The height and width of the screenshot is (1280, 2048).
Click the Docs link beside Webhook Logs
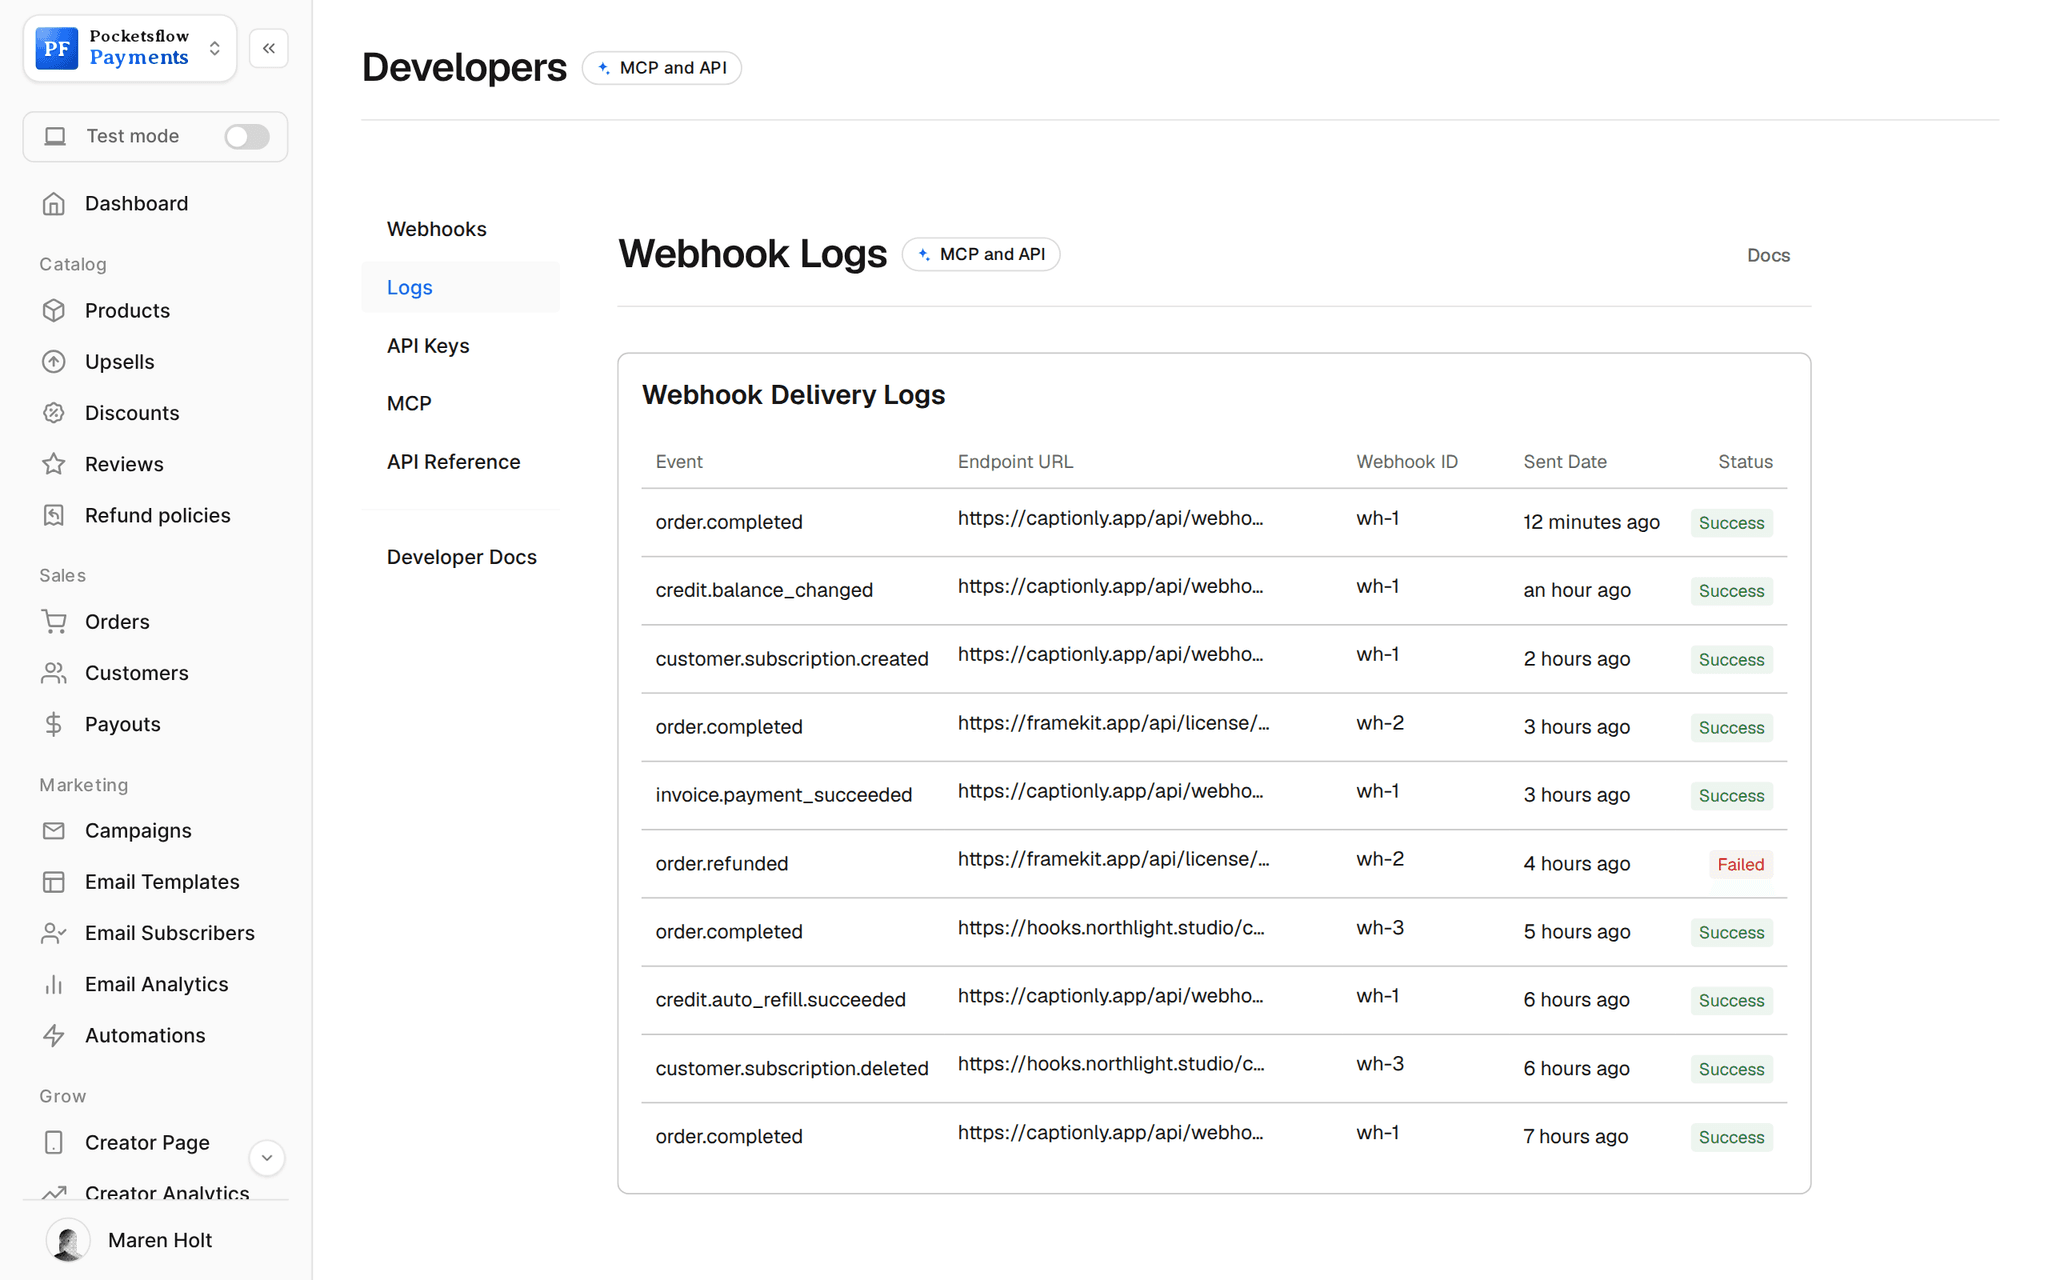(1768, 255)
